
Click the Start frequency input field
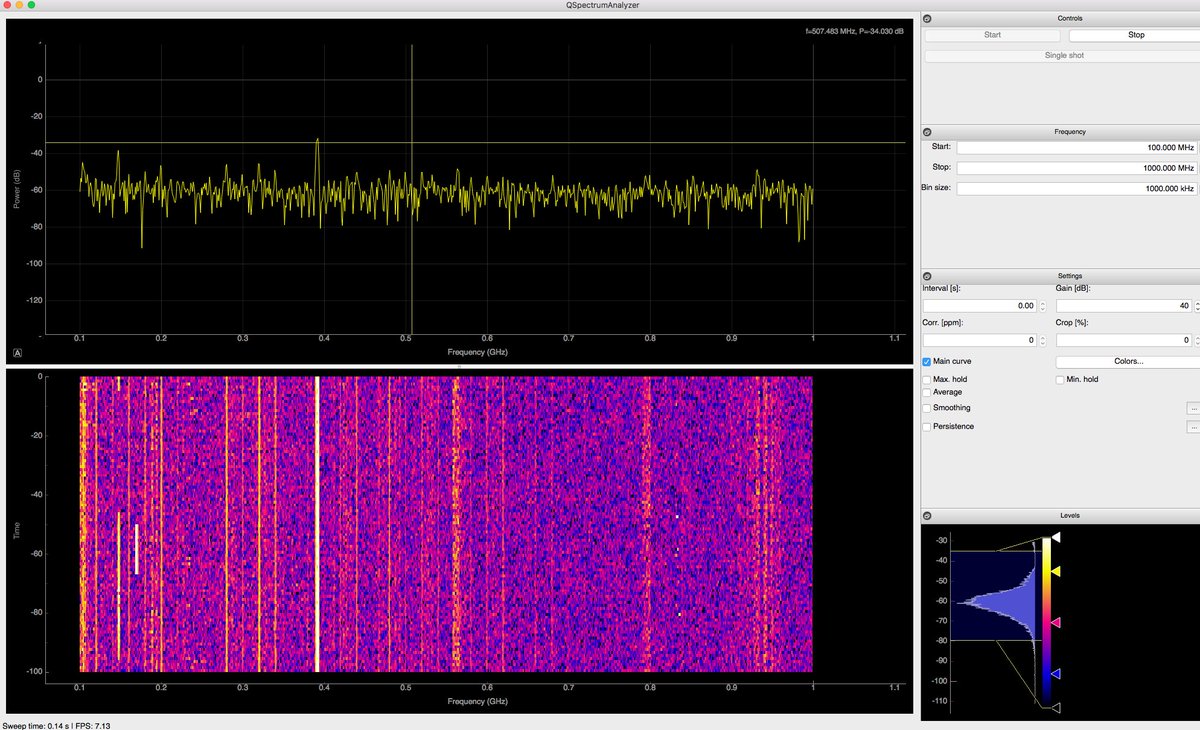click(1078, 147)
